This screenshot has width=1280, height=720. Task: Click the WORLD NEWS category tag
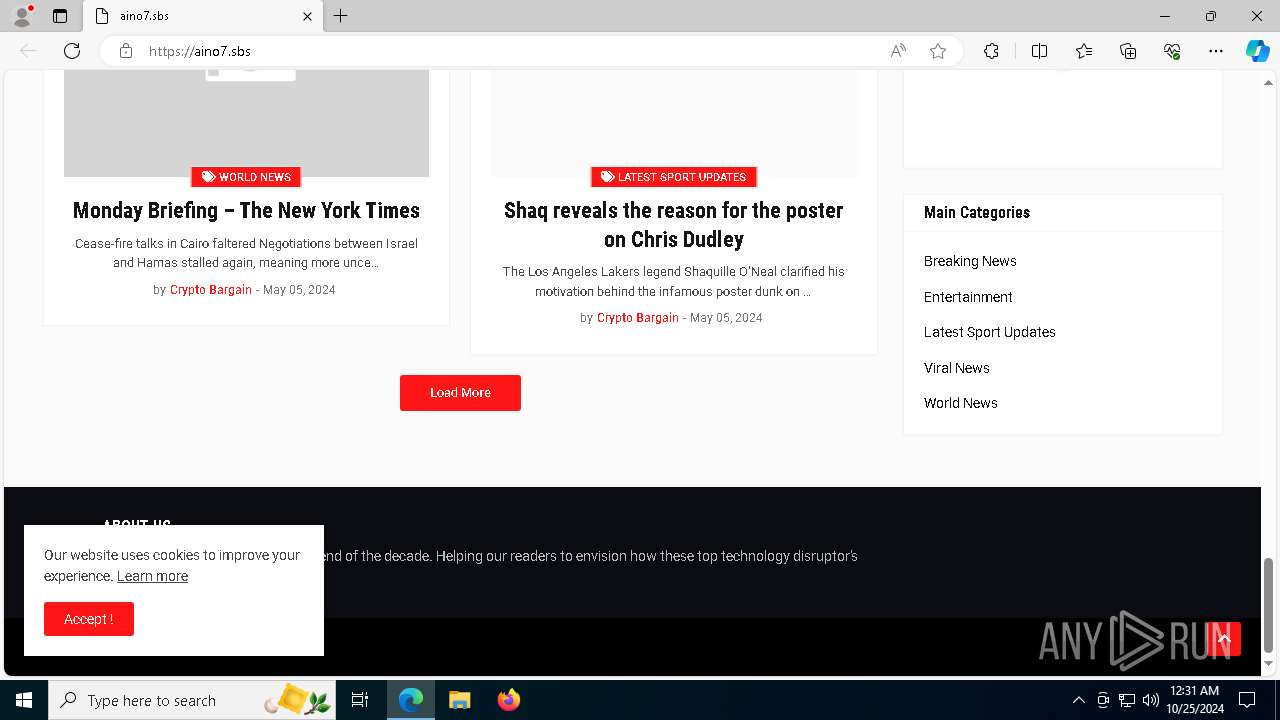pyautogui.click(x=246, y=177)
